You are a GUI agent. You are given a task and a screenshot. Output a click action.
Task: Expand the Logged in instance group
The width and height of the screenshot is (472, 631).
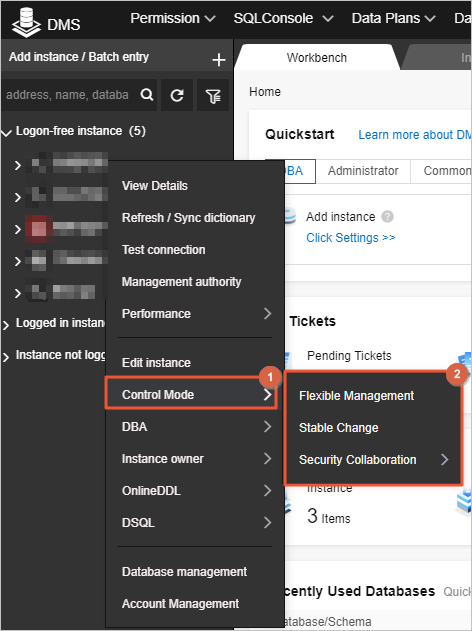6,325
